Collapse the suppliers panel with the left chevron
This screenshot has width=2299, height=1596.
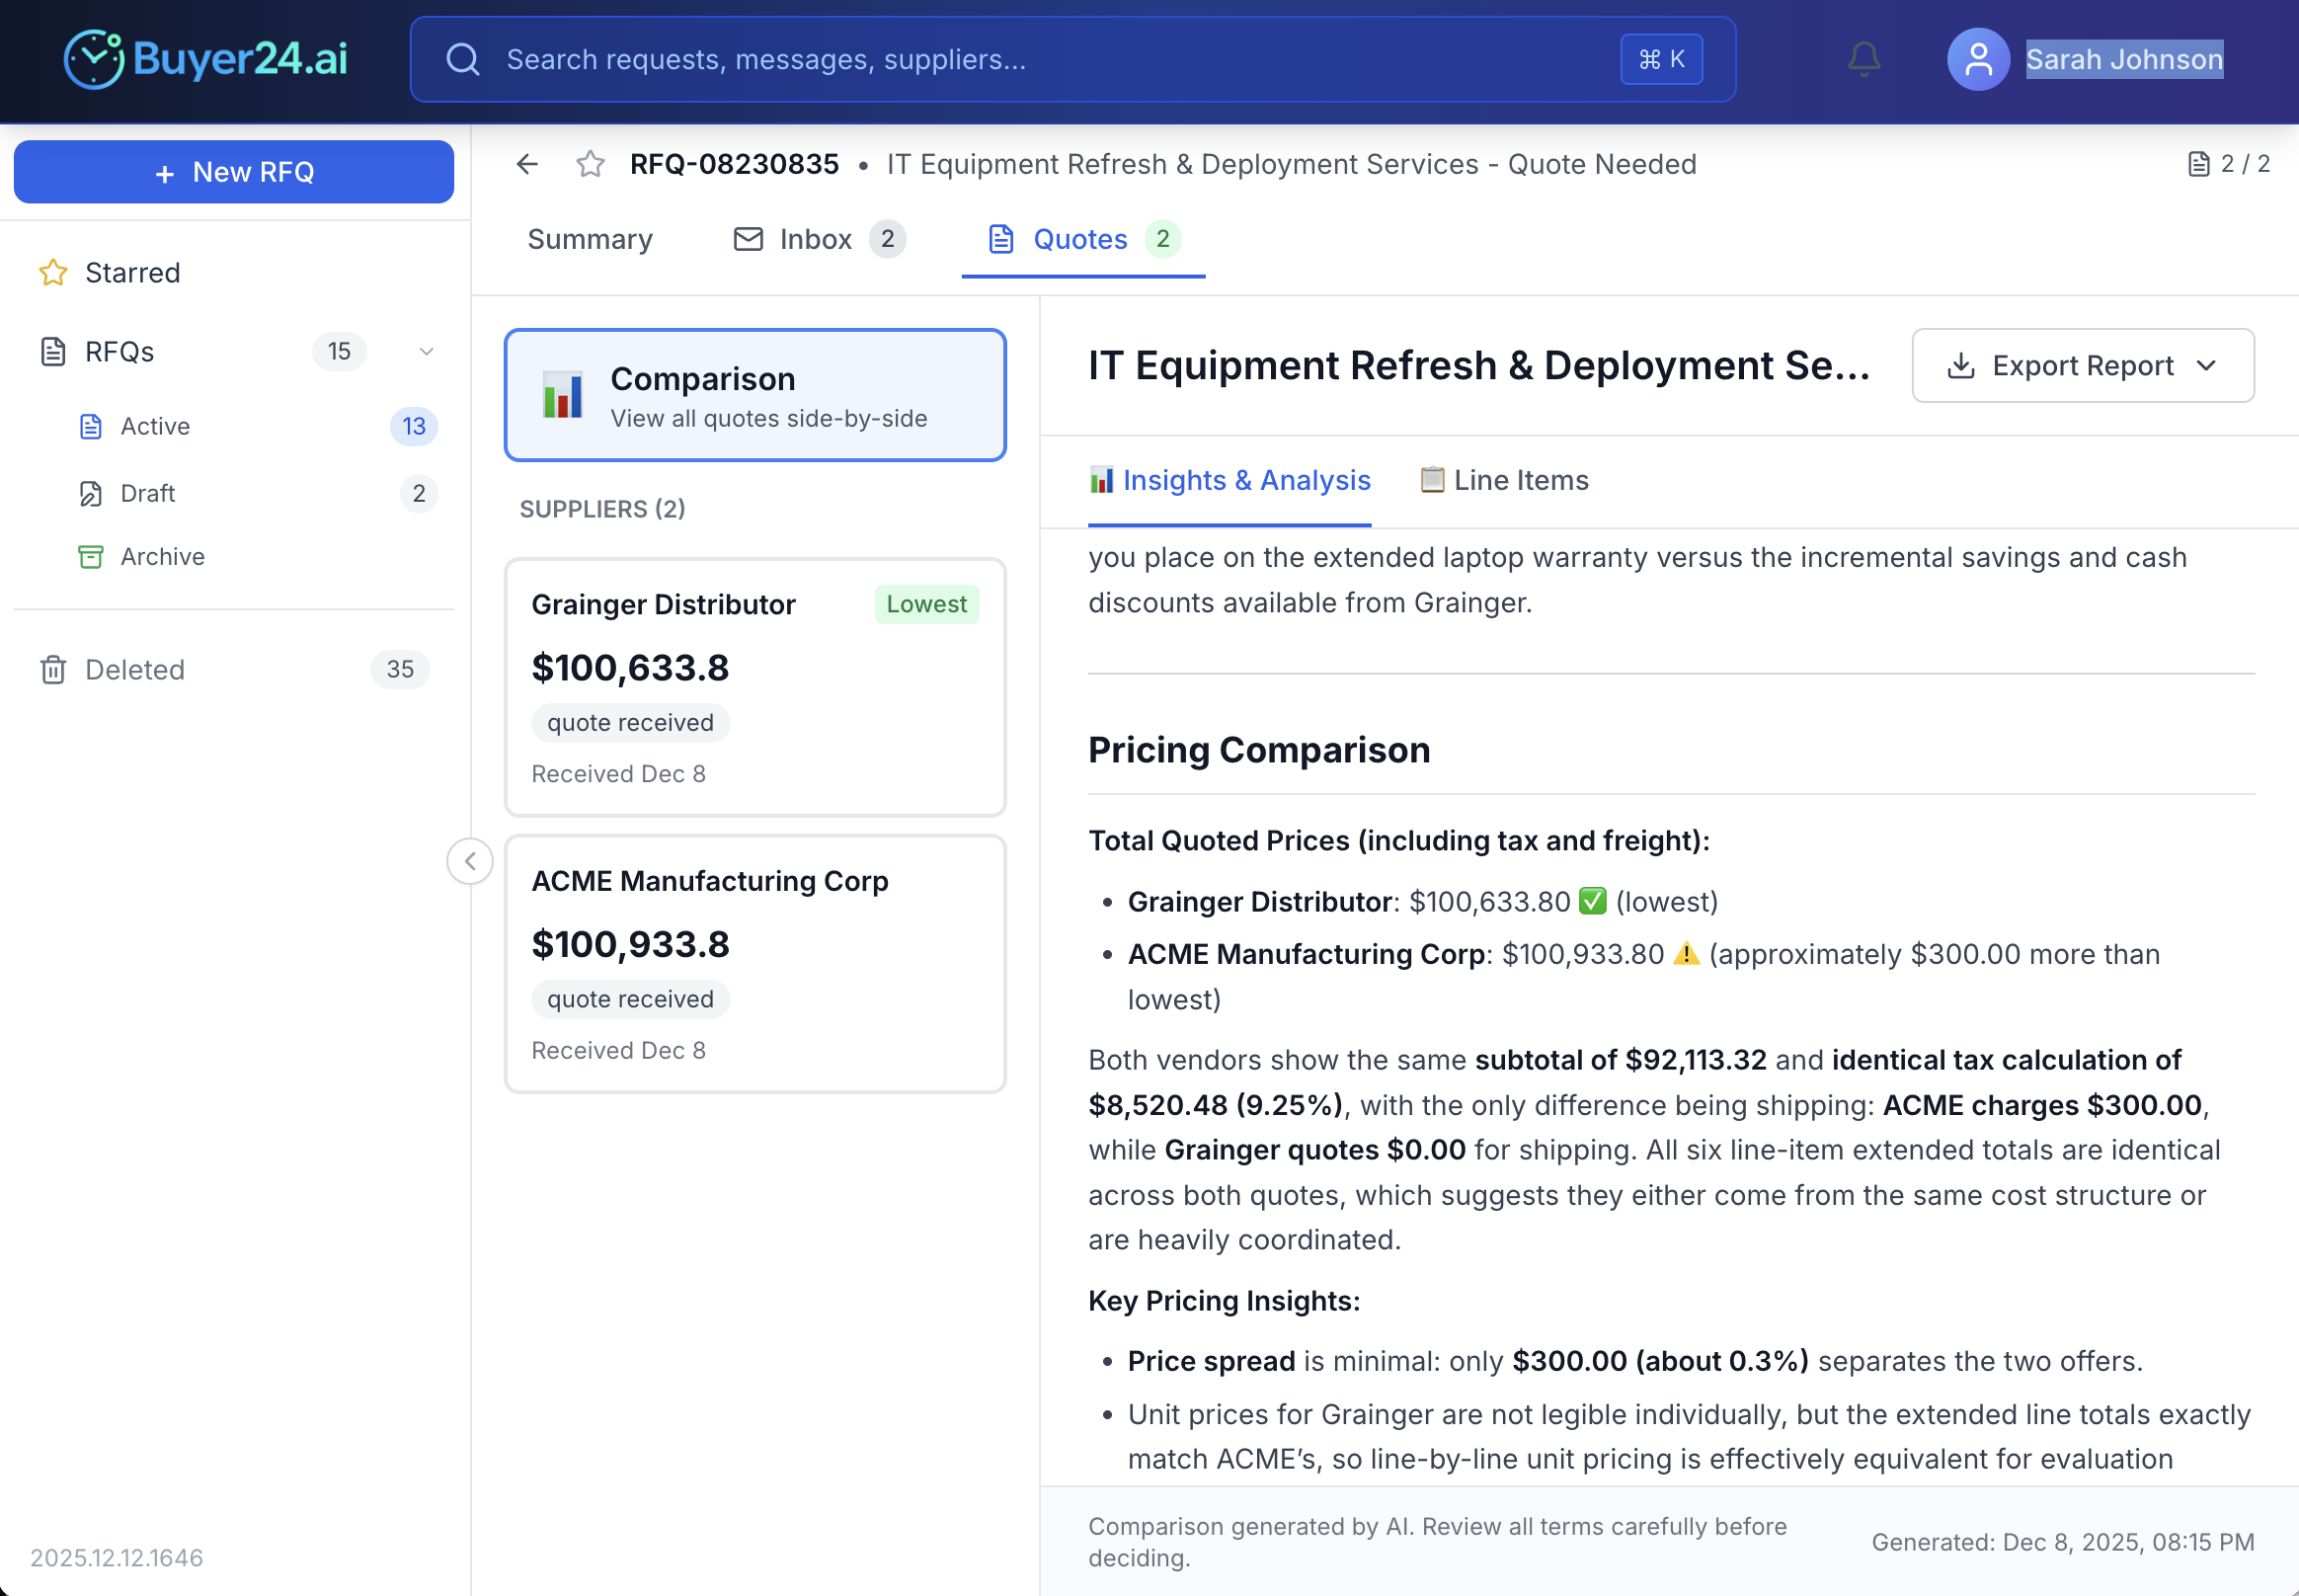(469, 860)
